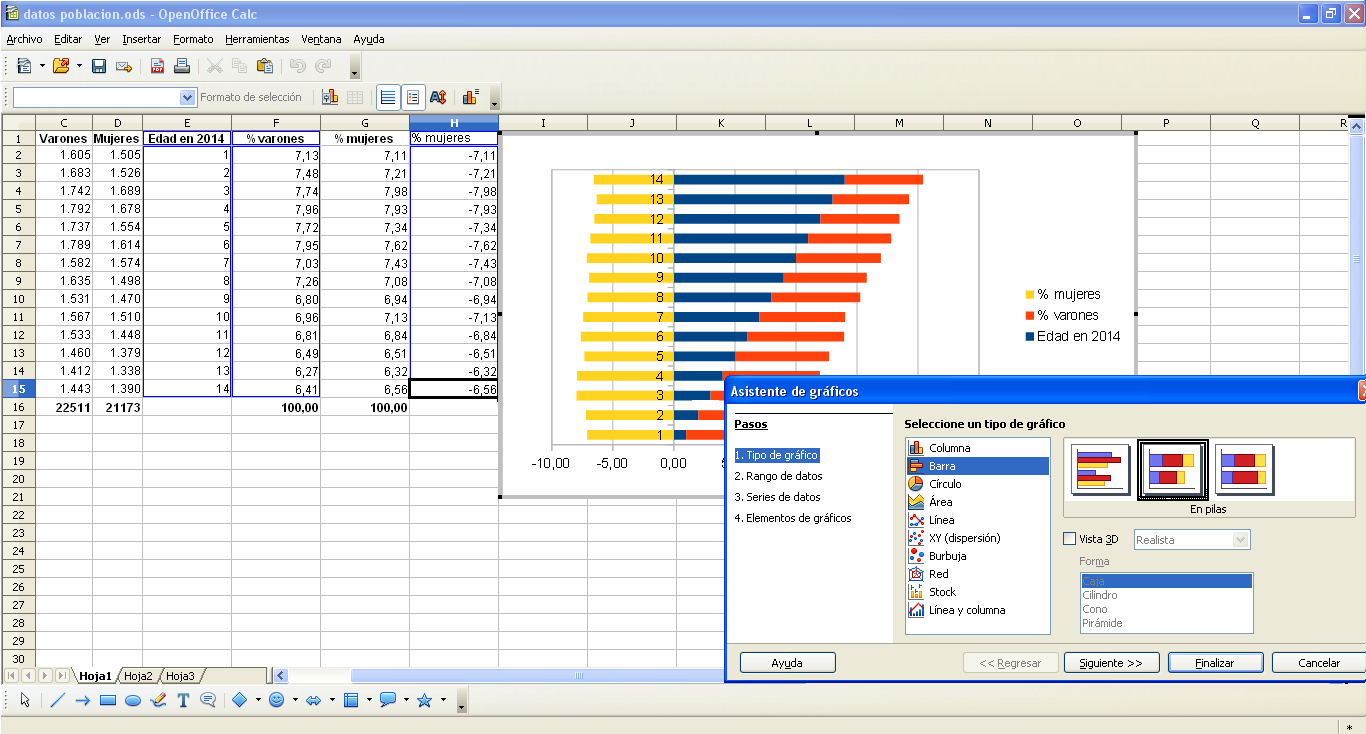Toggle horizontal grid lines button
This screenshot has height=734, width=1366.
387,97
